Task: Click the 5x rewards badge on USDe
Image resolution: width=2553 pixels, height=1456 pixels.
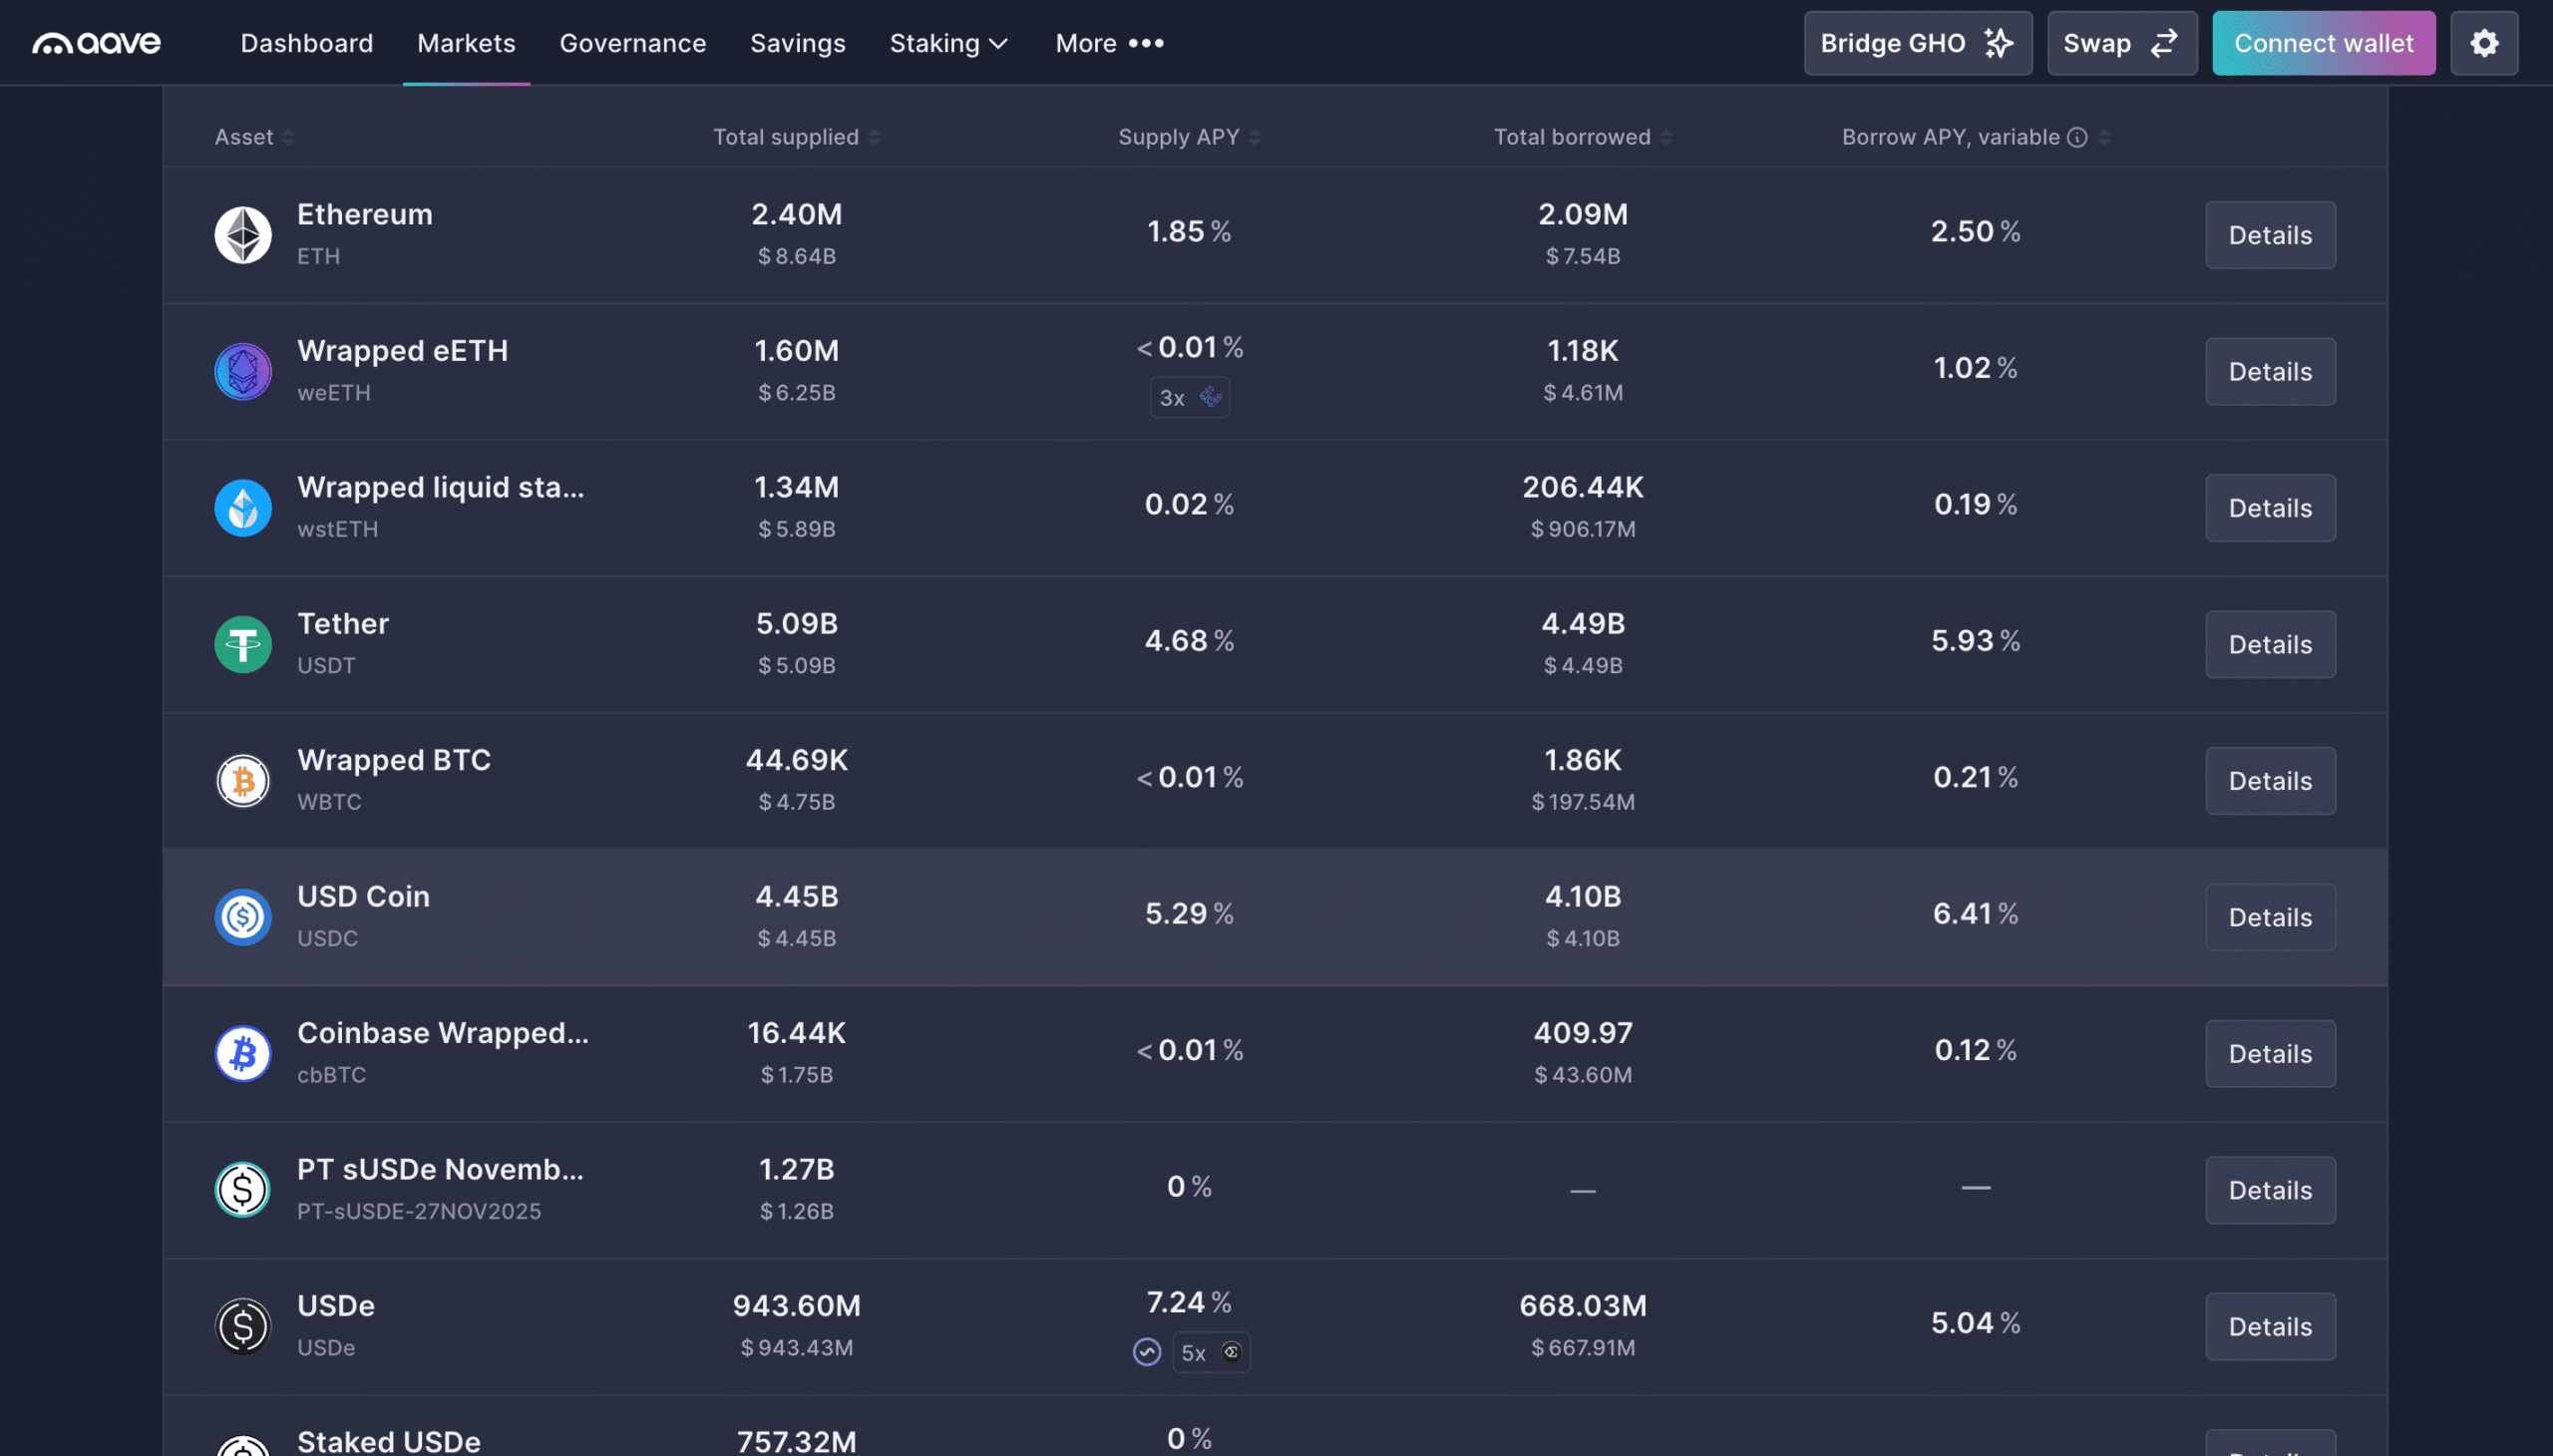Action: point(1210,1352)
